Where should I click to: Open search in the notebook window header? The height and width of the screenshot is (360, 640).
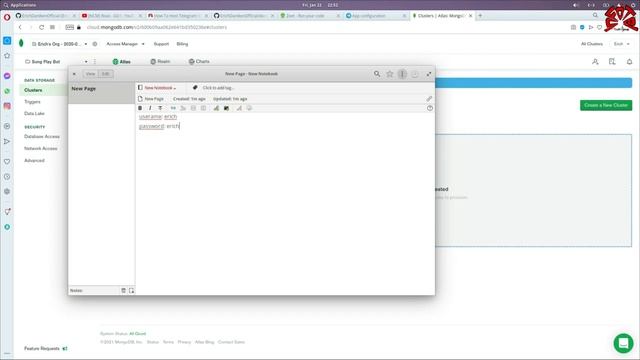tap(377, 74)
